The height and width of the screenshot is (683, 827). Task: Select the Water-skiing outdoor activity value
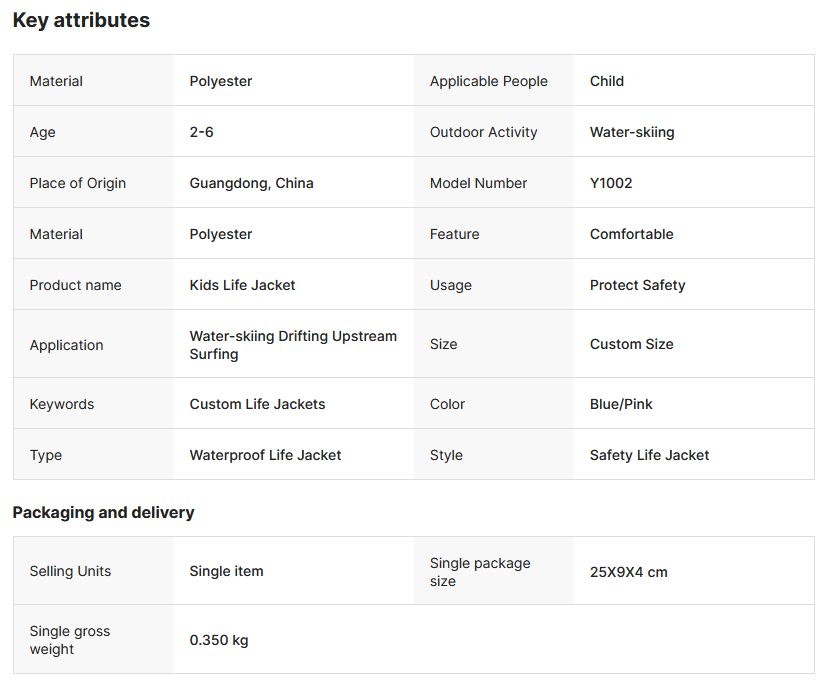click(632, 132)
